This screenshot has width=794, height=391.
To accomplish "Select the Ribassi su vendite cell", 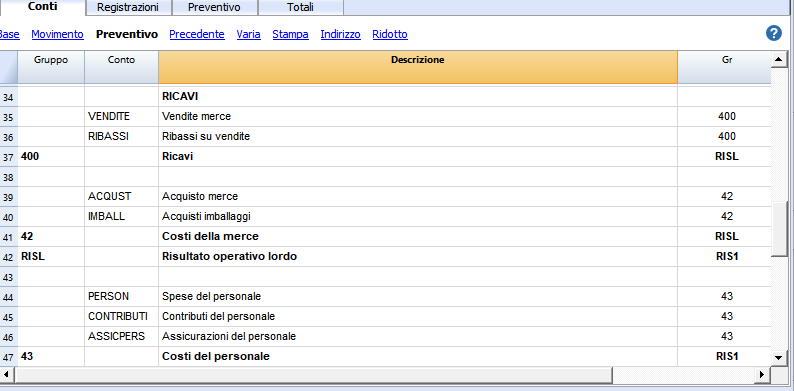I will [x=418, y=137].
